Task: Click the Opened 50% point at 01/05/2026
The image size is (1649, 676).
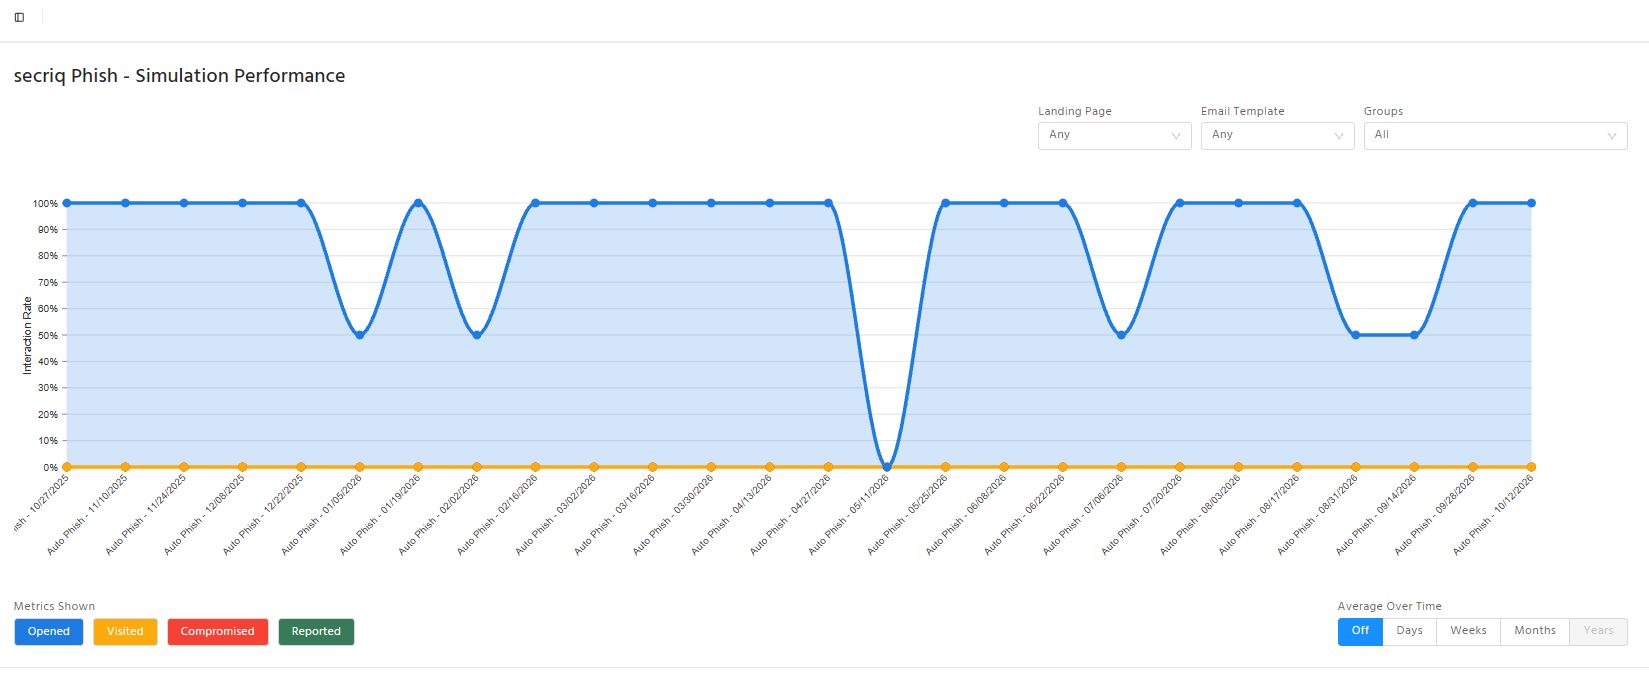Action: tap(360, 335)
